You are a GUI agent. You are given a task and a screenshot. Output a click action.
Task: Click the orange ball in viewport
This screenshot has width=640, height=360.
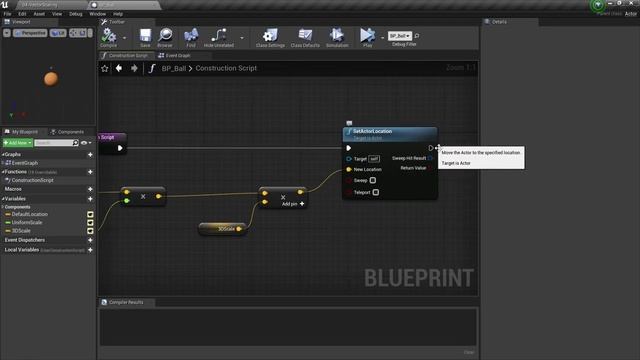51,79
